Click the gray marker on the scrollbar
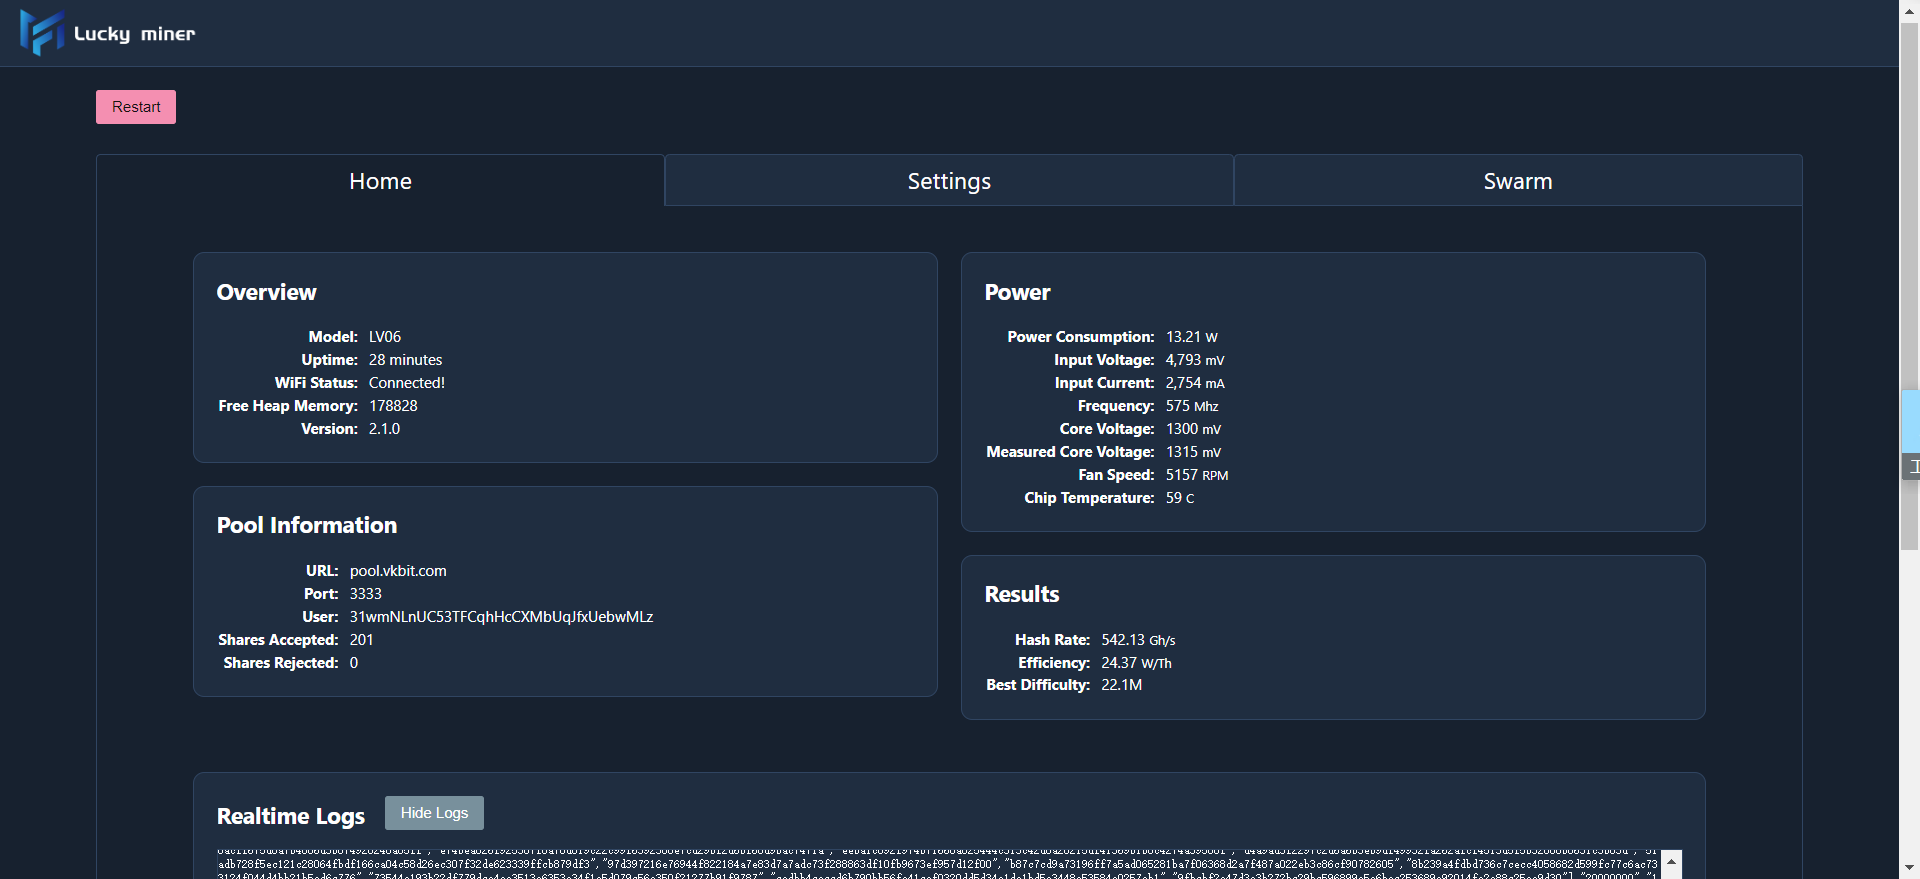 click(x=1909, y=466)
